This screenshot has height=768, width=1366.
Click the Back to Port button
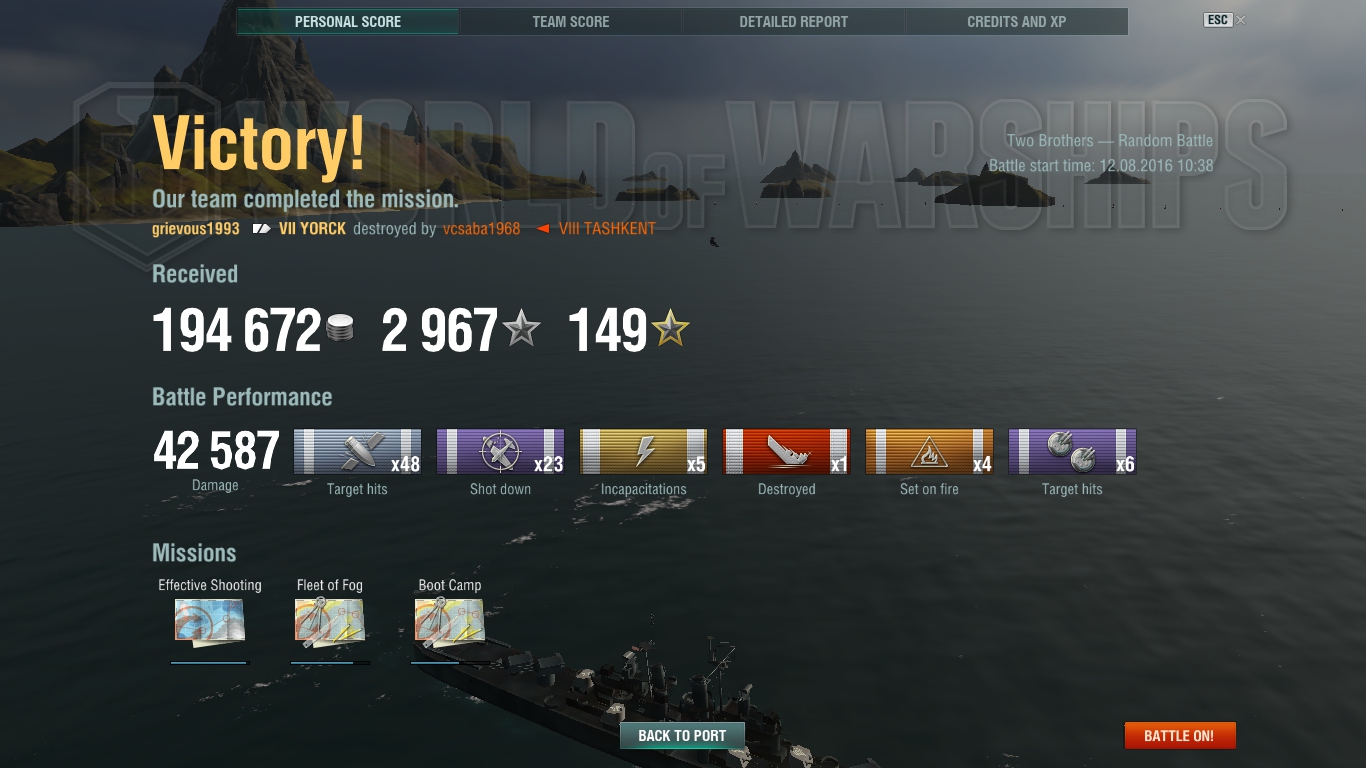tap(682, 735)
